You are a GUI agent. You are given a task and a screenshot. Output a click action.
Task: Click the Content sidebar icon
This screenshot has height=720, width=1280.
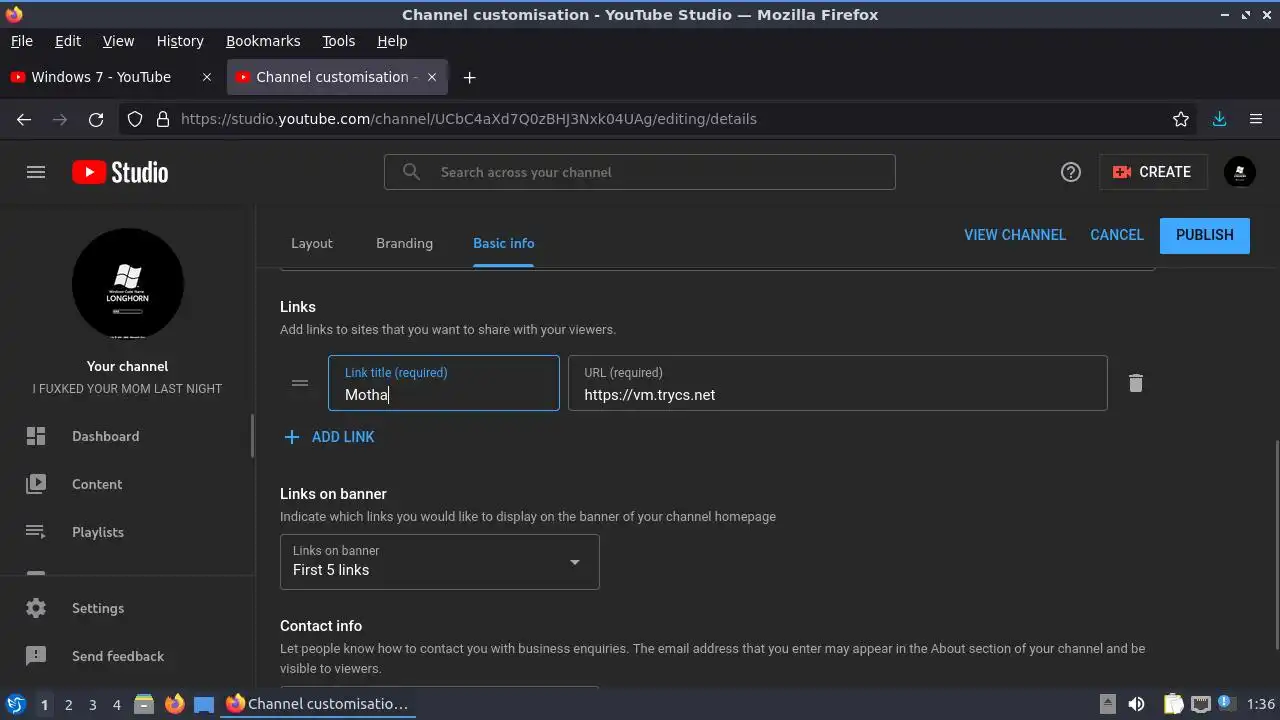coord(36,484)
